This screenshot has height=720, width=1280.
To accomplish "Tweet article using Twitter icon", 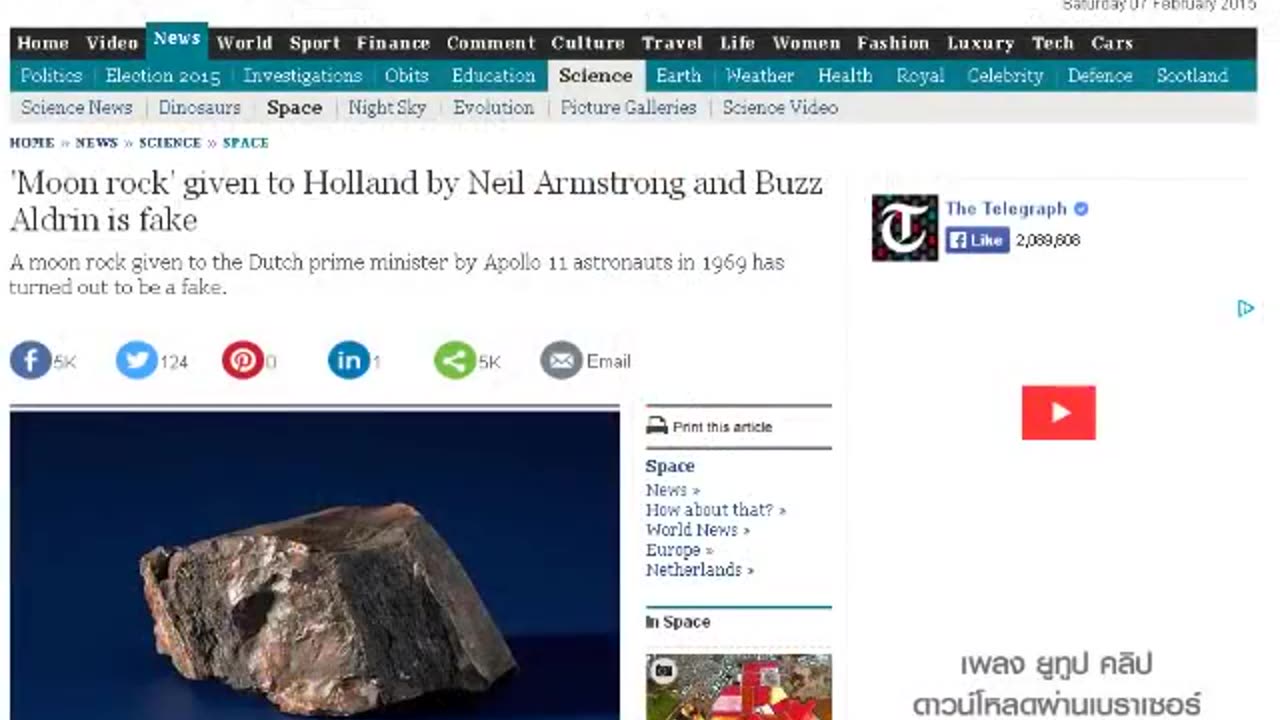I will click(x=137, y=361).
